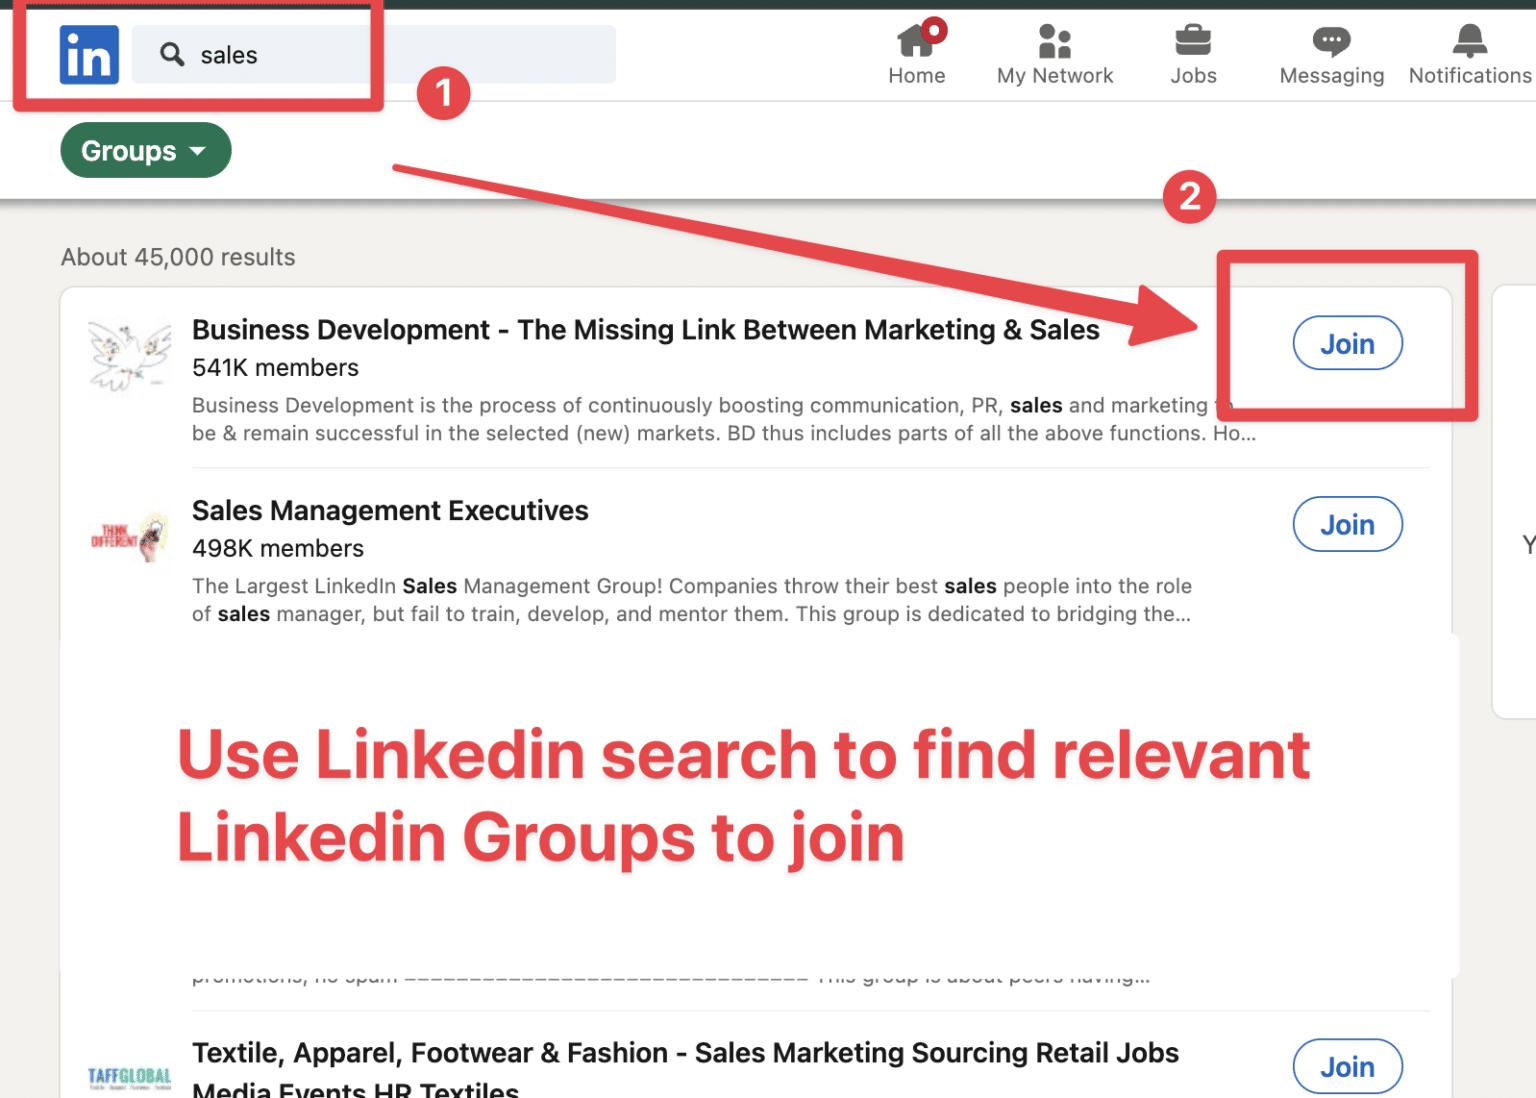The width and height of the screenshot is (1536, 1098).
Task: Expand the Groups chevron arrow
Action: pos(197,151)
